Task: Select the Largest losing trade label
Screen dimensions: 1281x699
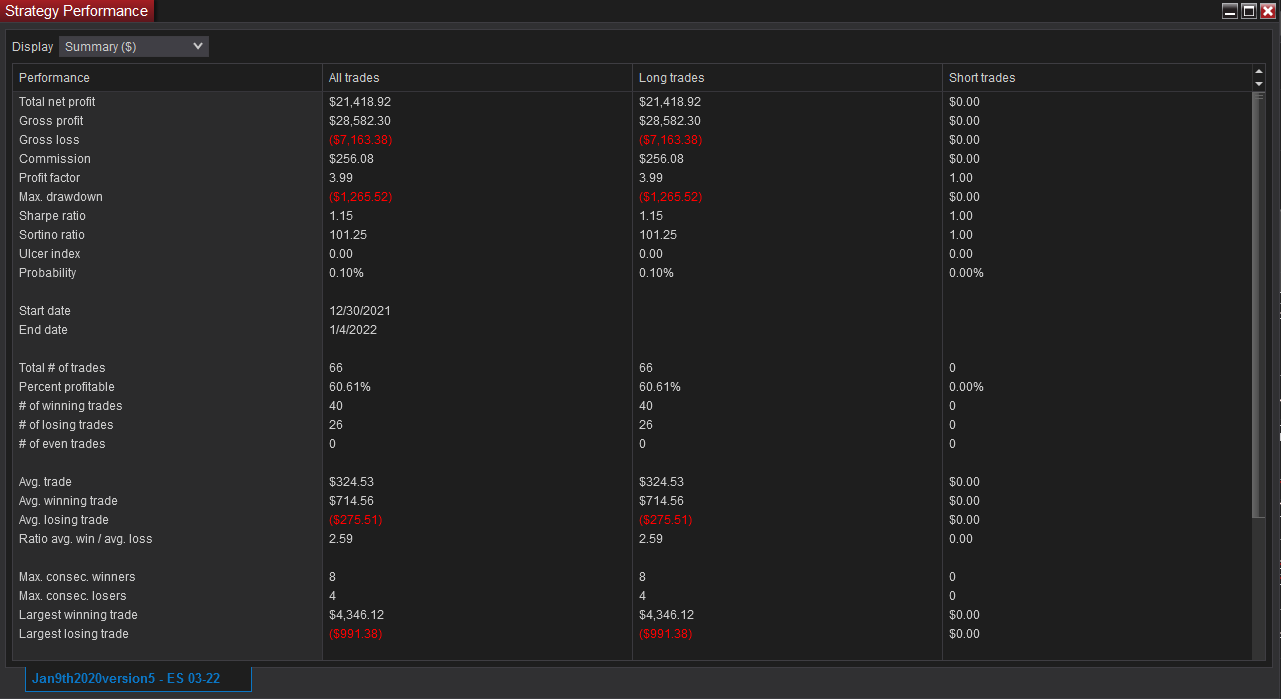Action: pos(74,634)
